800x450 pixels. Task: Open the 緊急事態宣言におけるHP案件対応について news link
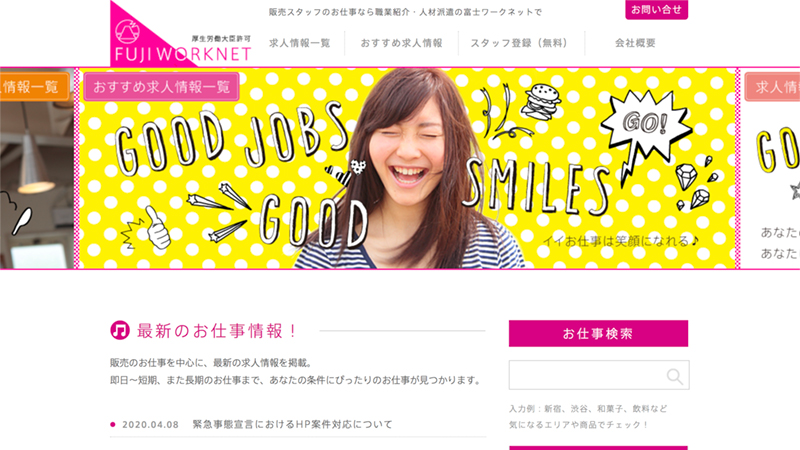(292, 424)
